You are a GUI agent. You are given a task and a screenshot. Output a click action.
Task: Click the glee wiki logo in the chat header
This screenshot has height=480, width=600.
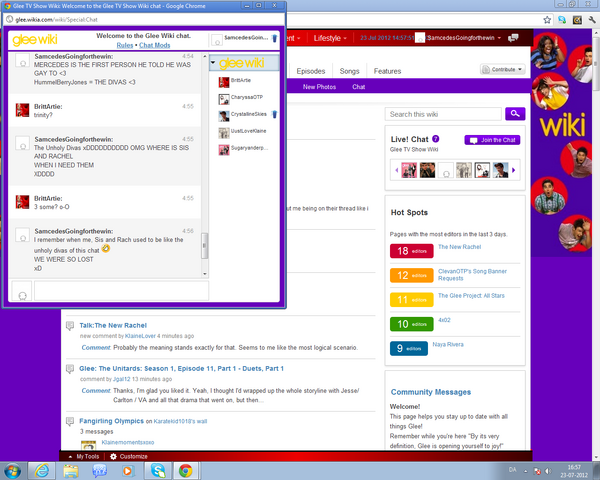pyautogui.click(x=35, y=39)
